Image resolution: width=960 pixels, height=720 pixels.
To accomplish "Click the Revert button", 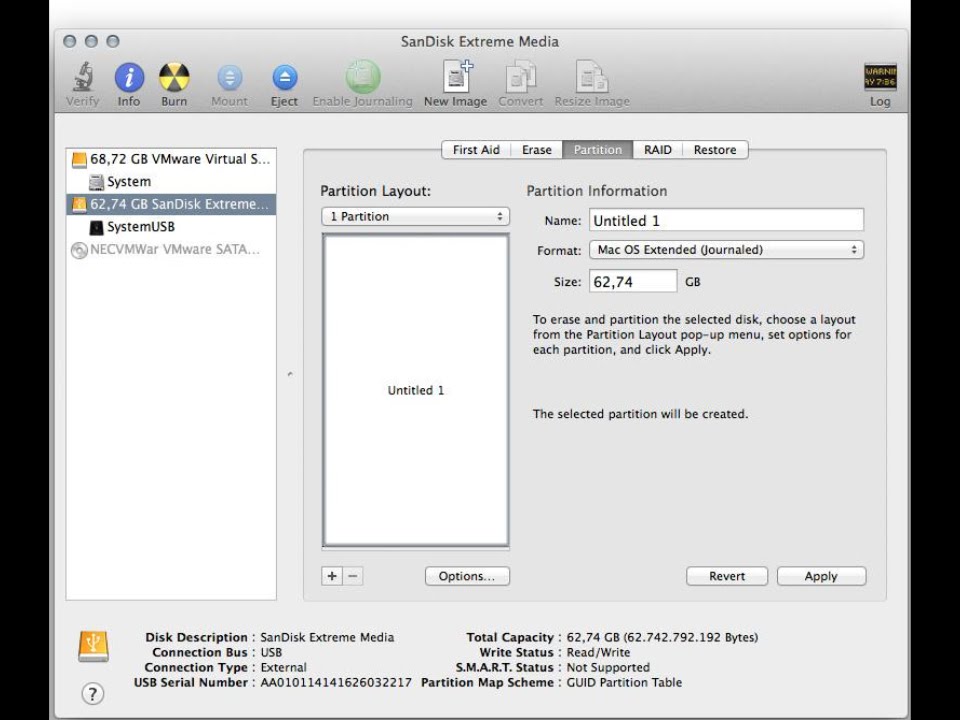I will coord(727,576).
